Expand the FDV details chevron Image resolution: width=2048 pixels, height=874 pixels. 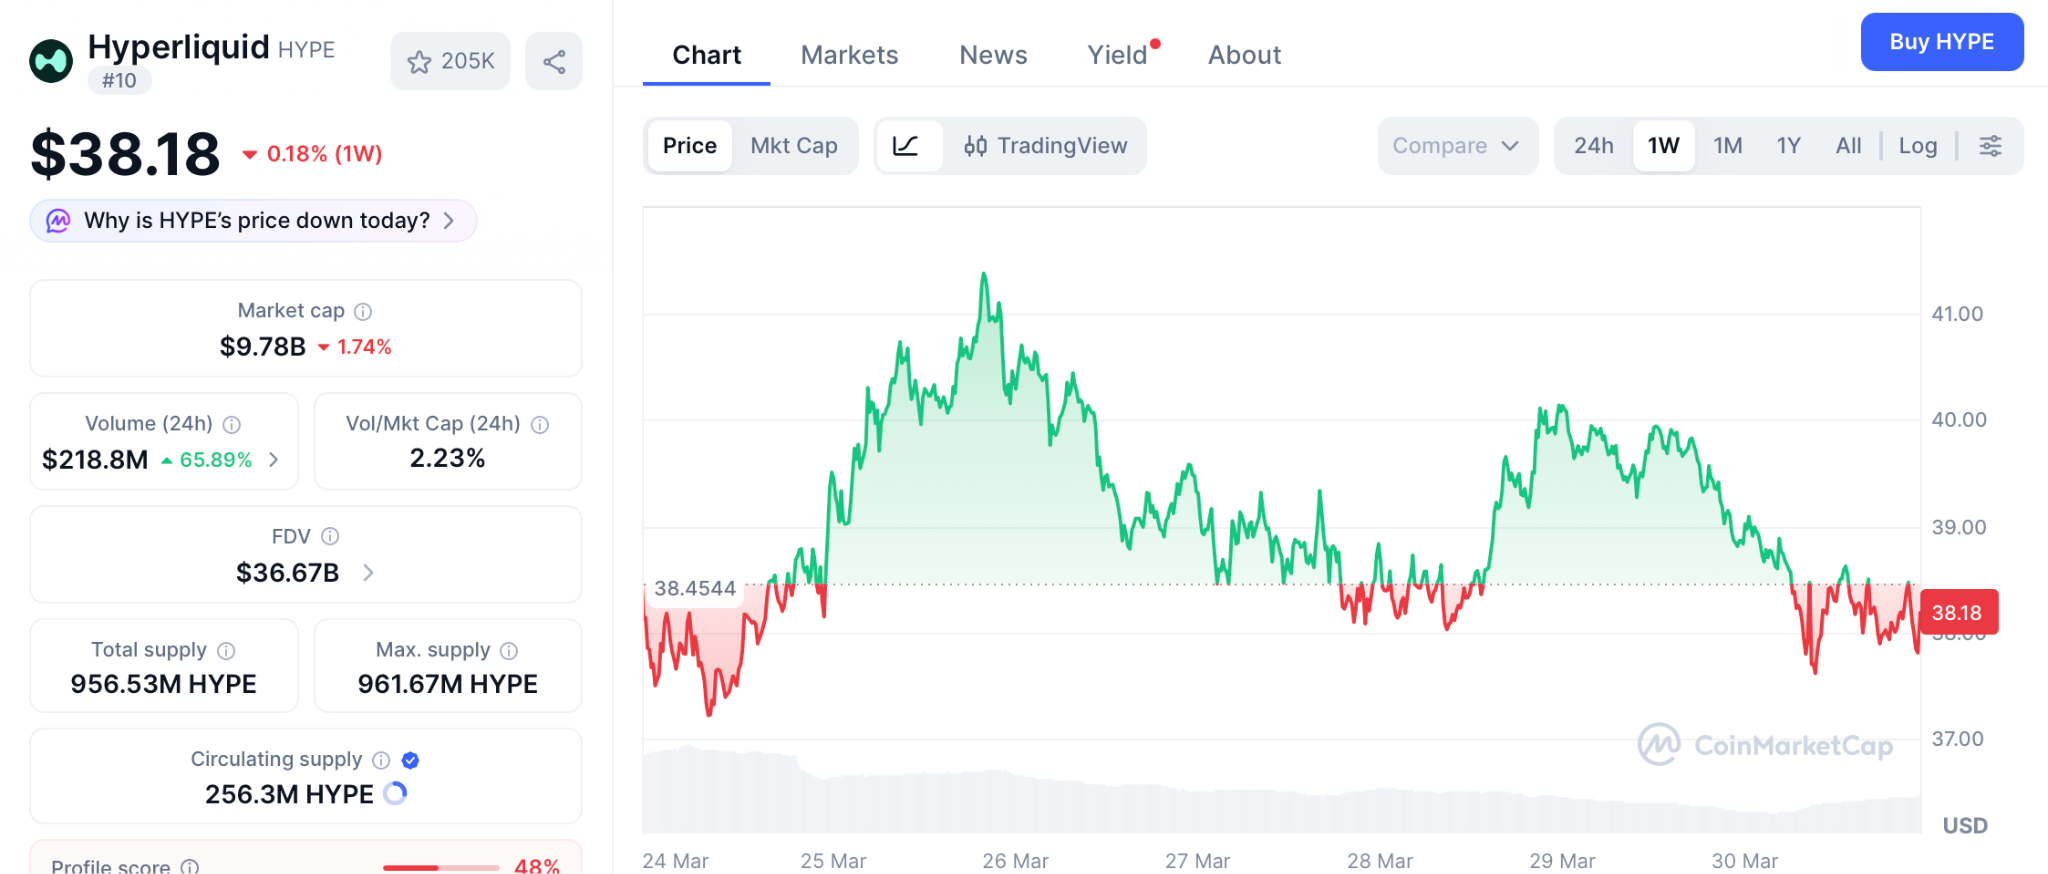pos(368,573)
